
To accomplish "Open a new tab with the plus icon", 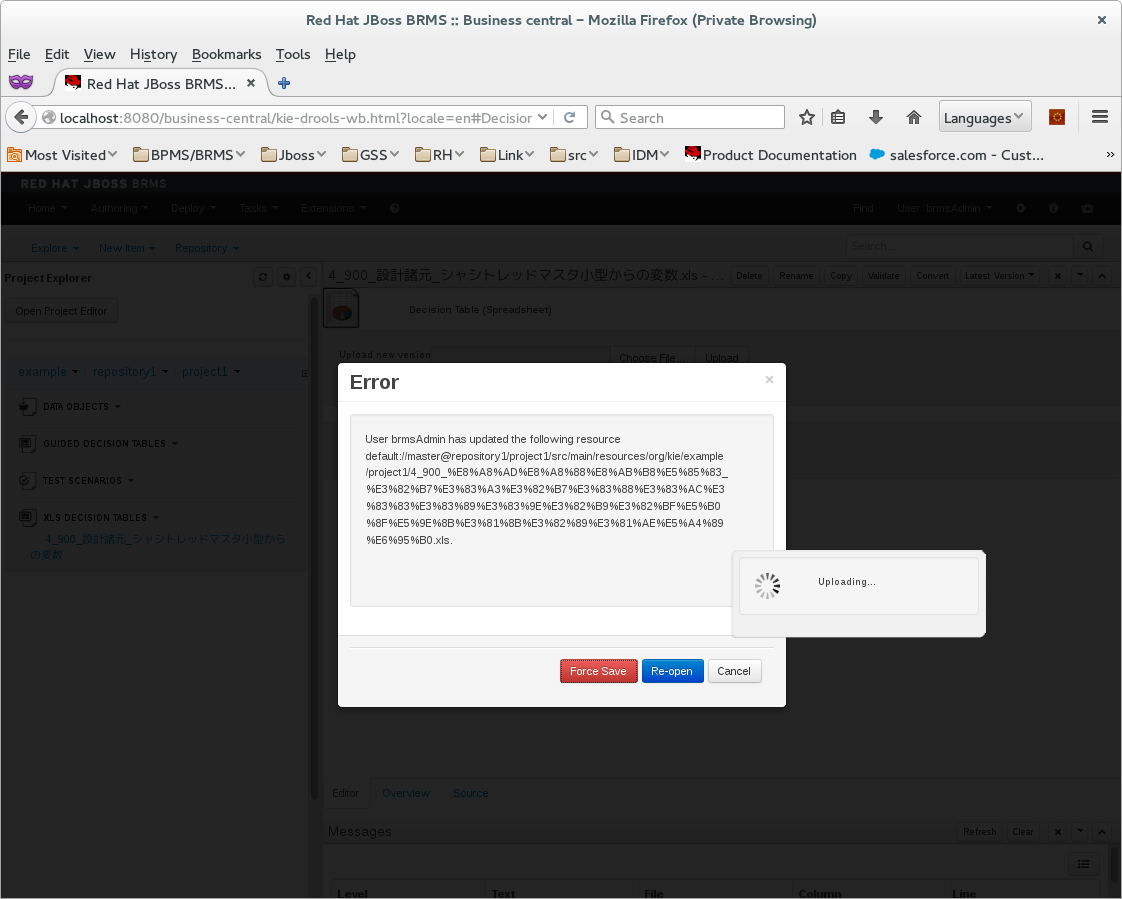I will pyautogui.click(x=284, y=83).
